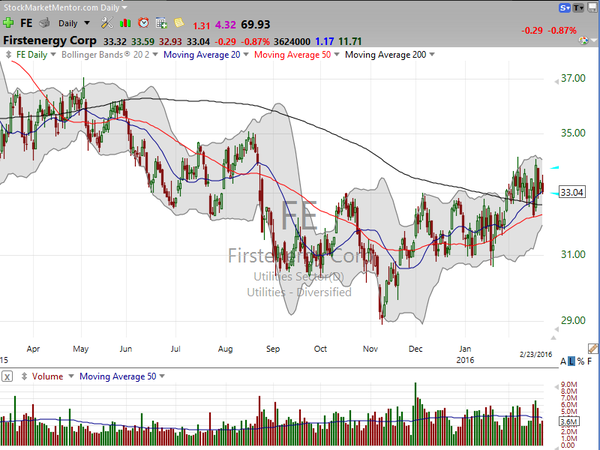Click the Dec label on the time axis
Screen dimensions: 600x450
(415, 349)
